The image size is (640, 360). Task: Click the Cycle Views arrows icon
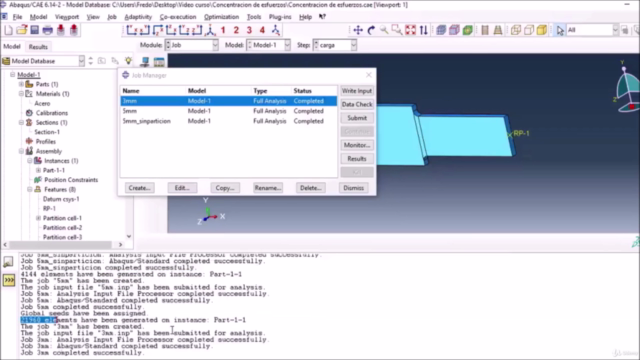[x=424, y=30]
